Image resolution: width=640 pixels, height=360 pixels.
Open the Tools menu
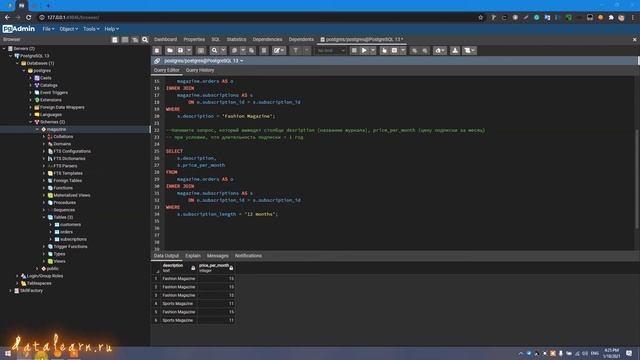91,29
